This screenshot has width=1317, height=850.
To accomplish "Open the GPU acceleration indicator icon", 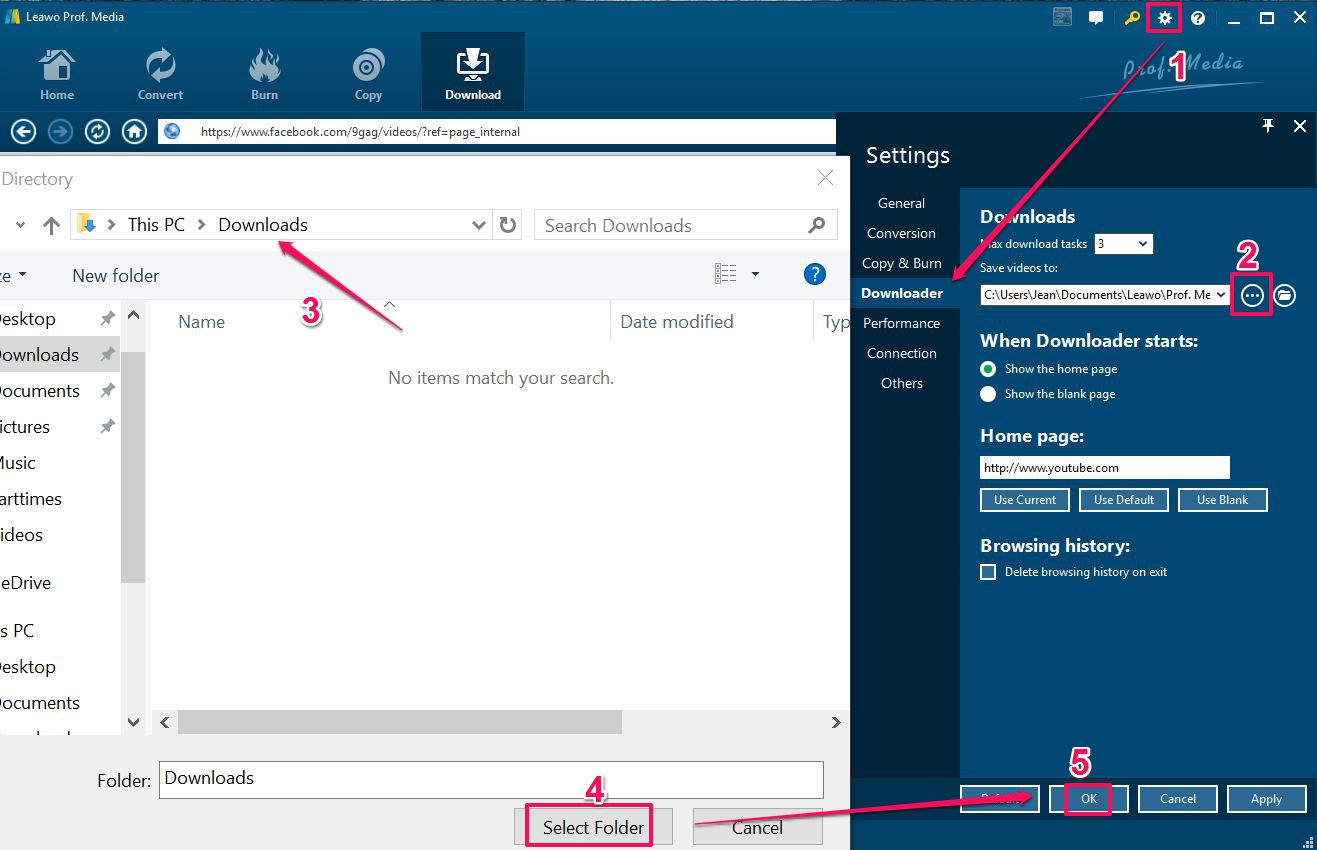I will pos(1062,17).
